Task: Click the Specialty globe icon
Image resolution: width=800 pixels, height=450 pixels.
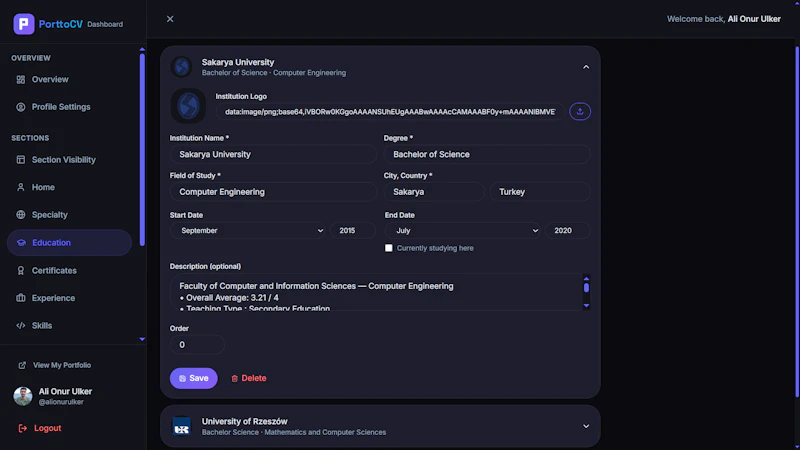Action: (x=20, y=215)
